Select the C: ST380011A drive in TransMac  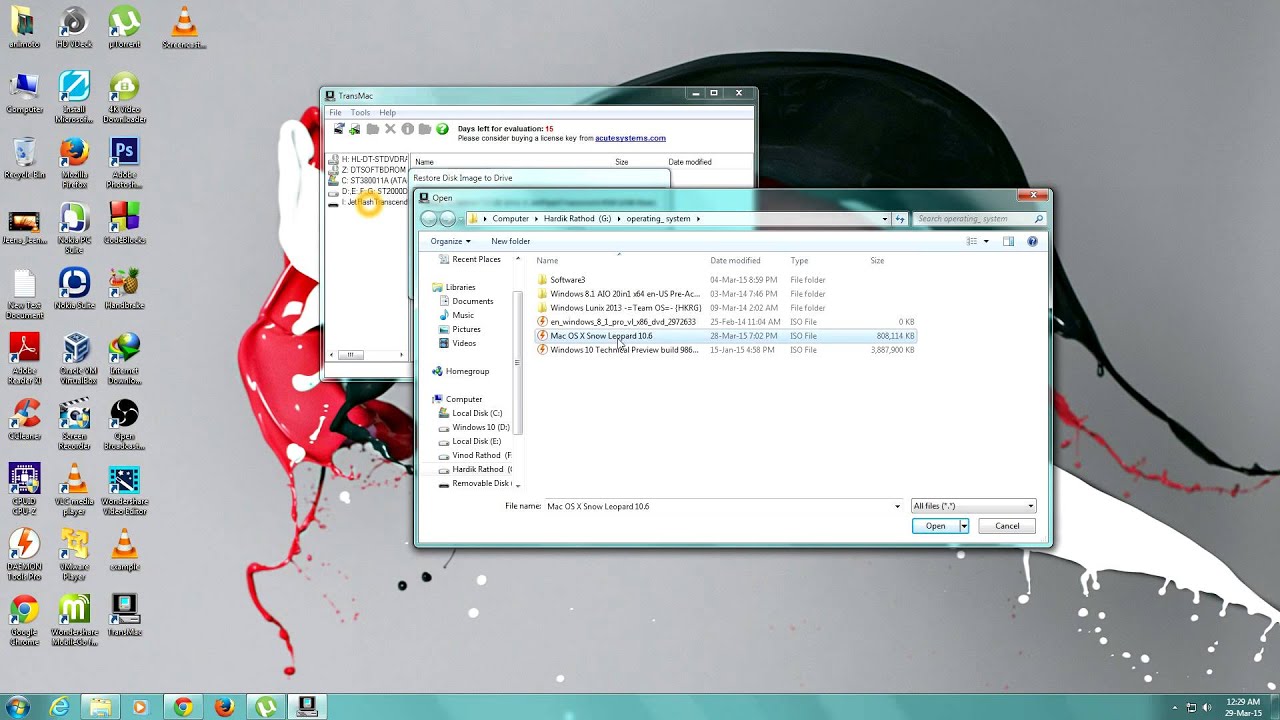tap(368, 181)
